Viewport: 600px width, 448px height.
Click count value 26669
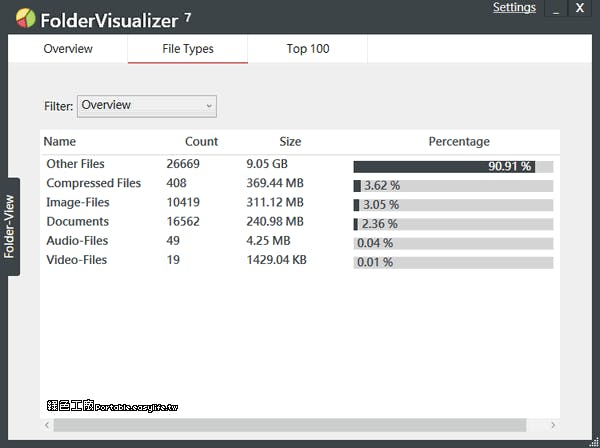183,164
